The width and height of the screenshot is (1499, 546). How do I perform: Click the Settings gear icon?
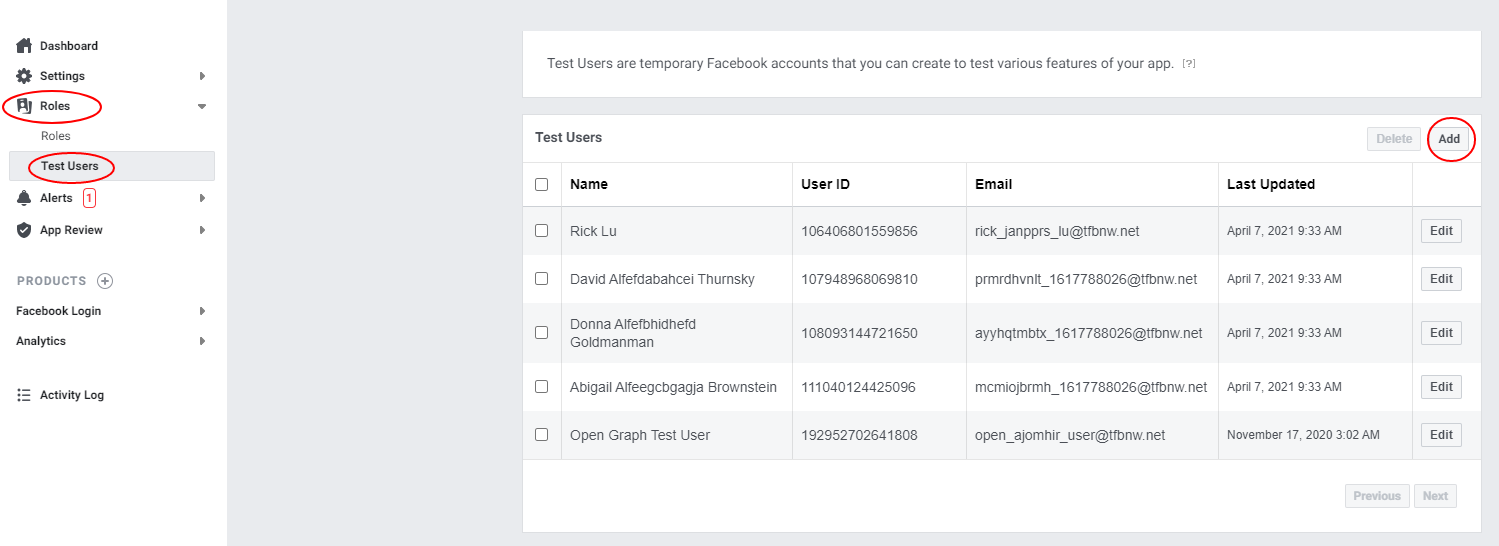(x=24, y=76)
